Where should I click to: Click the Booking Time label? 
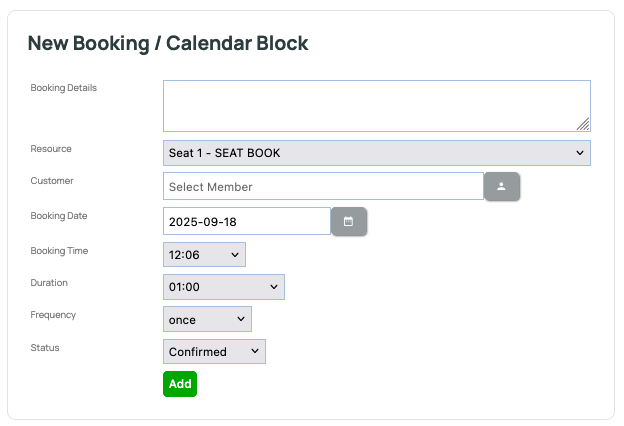[x=60, y=251]
